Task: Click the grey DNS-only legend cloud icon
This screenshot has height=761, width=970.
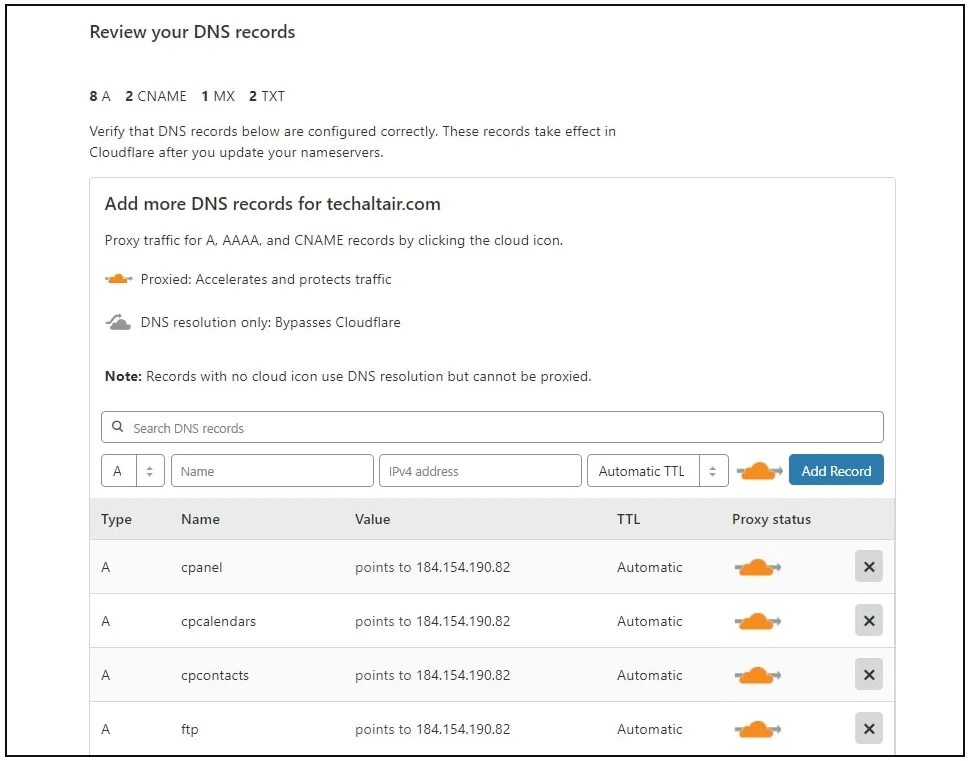Action: pos(118,322)
